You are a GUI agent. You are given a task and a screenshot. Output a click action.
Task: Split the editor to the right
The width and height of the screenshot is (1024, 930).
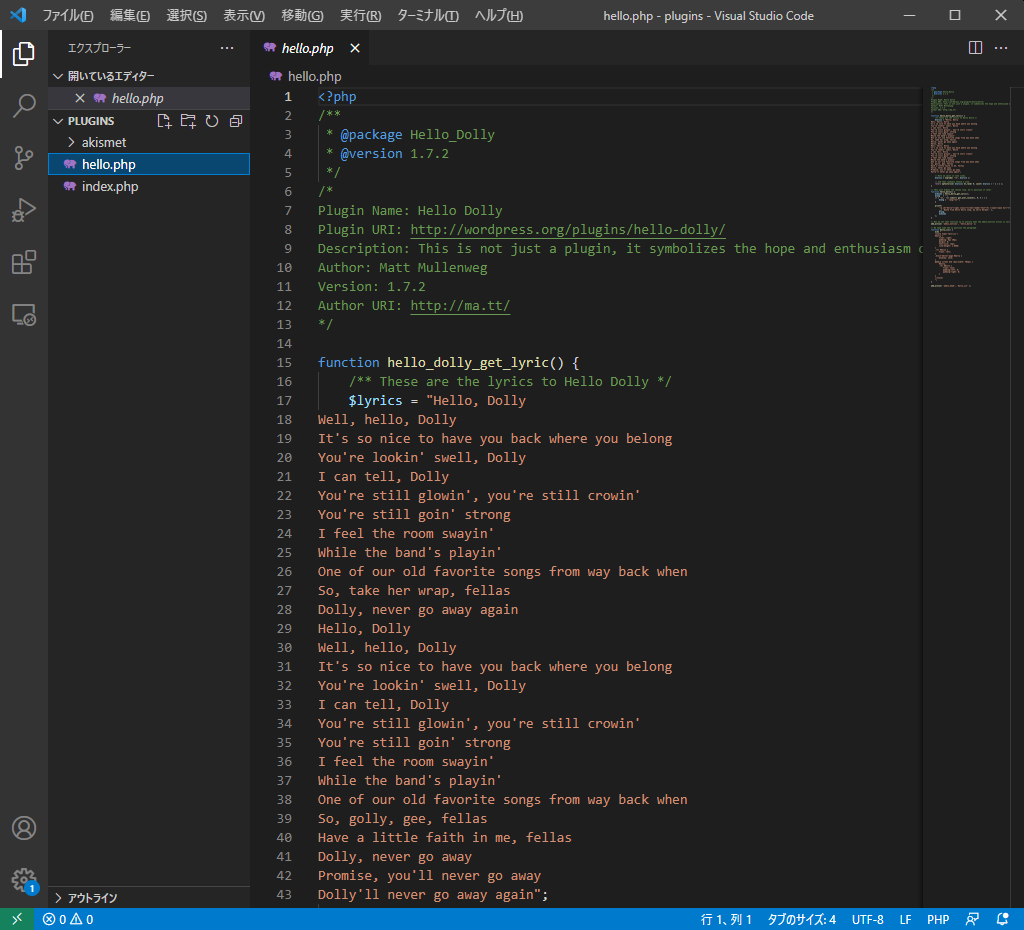tap(975, 48)
